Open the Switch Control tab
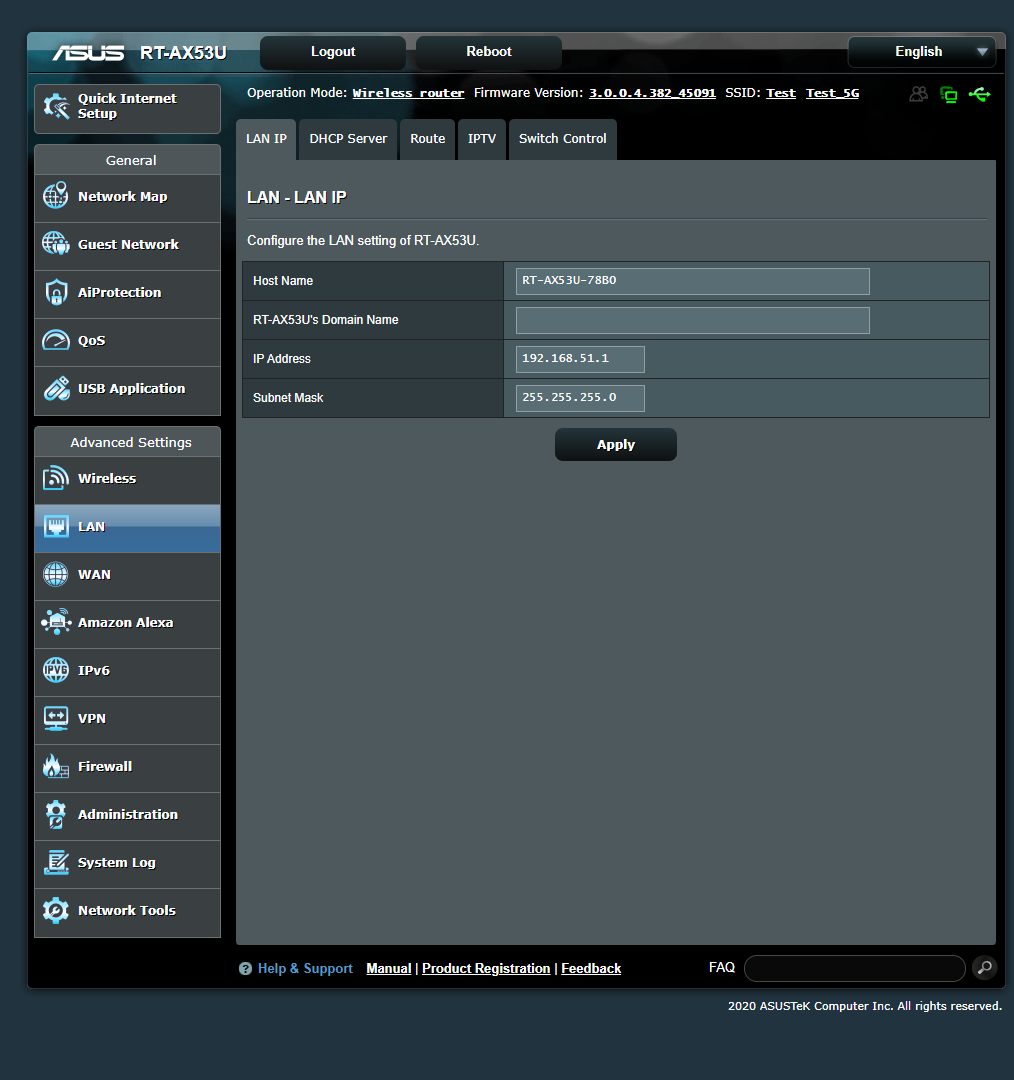The width and height of the screenshot is (1014, 1080). (x=562, y=139)
